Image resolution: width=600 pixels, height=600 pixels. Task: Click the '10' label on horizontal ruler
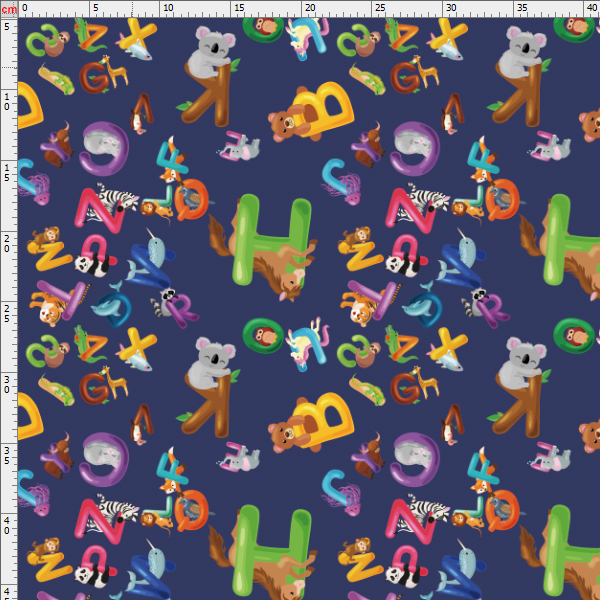[x=168, y=8]
